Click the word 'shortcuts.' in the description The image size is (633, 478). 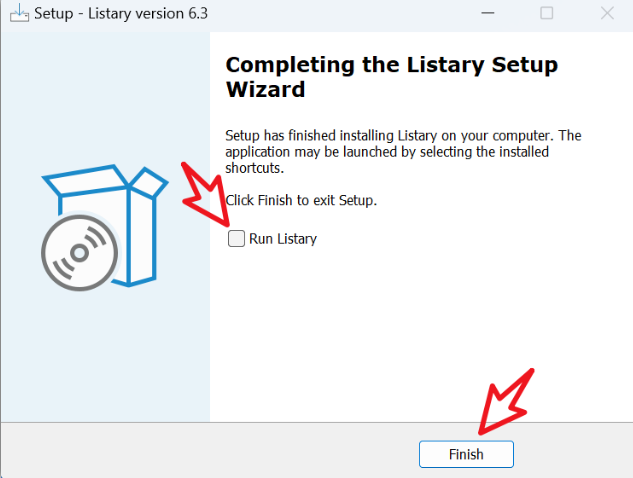click(x=255, y=168)
